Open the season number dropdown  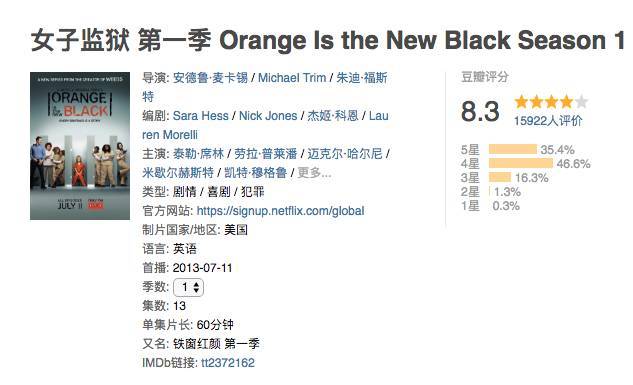click(189, 287)
